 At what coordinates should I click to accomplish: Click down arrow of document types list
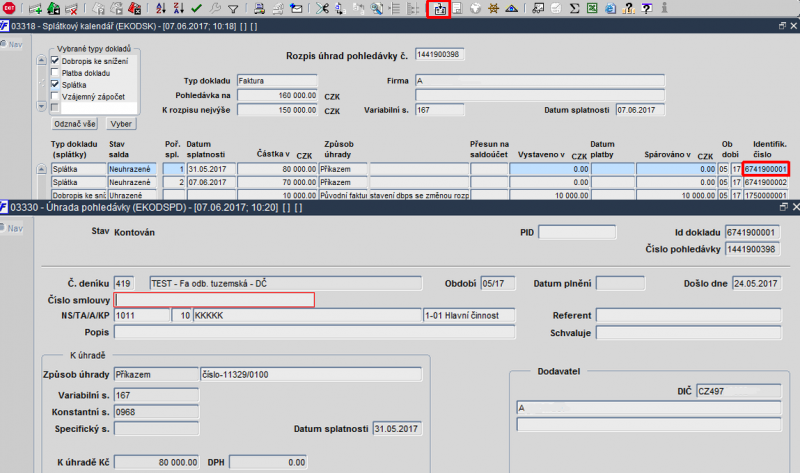click(41, 106)
